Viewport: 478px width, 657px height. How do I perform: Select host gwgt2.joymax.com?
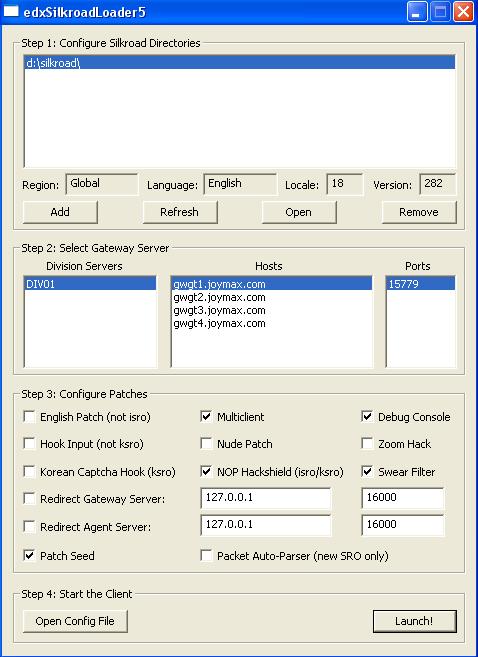tap(271, 297)
